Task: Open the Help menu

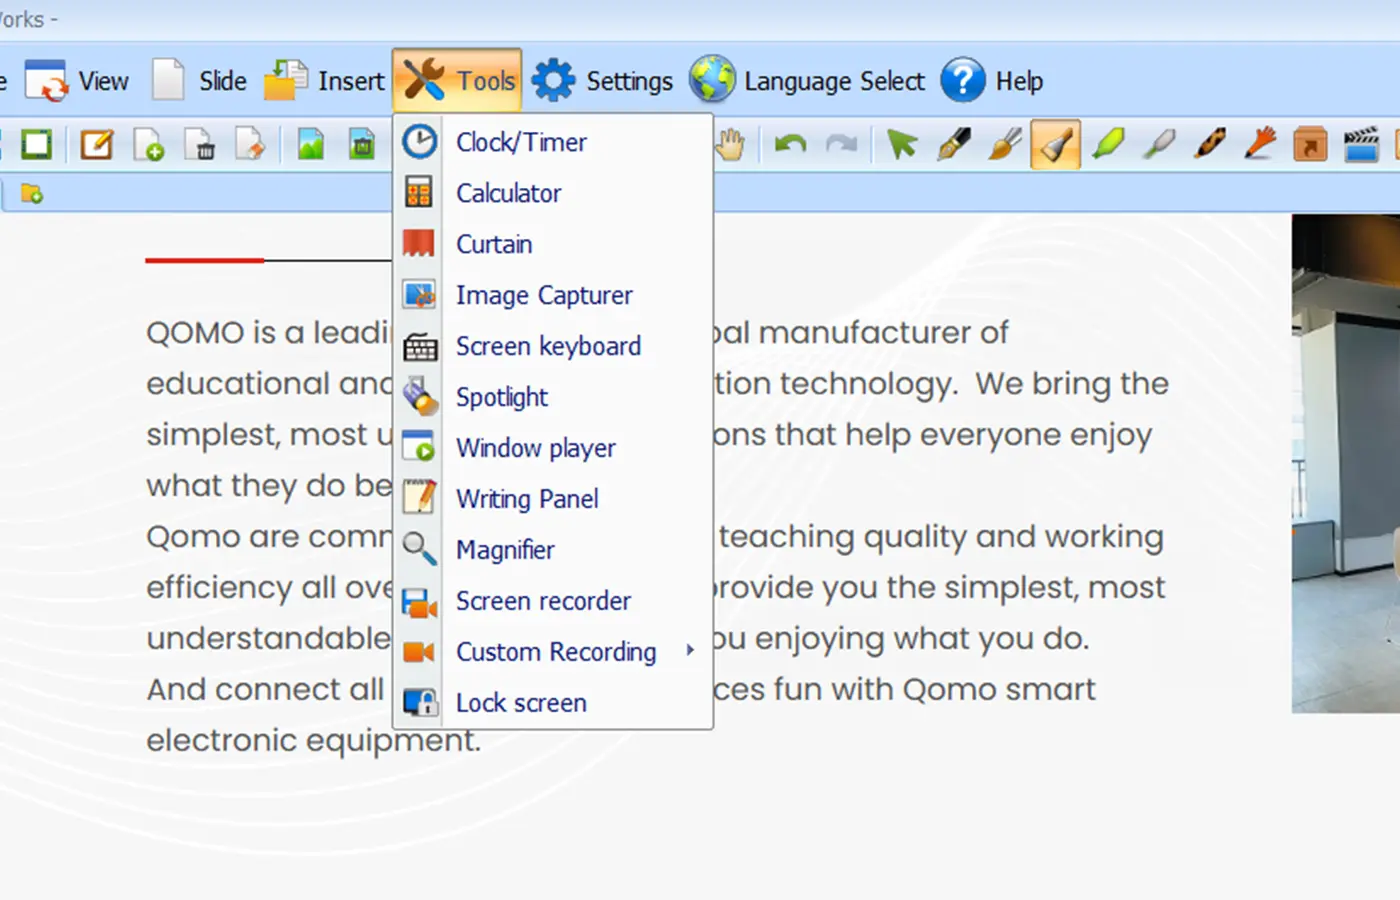Action: [x=992, y=81]
